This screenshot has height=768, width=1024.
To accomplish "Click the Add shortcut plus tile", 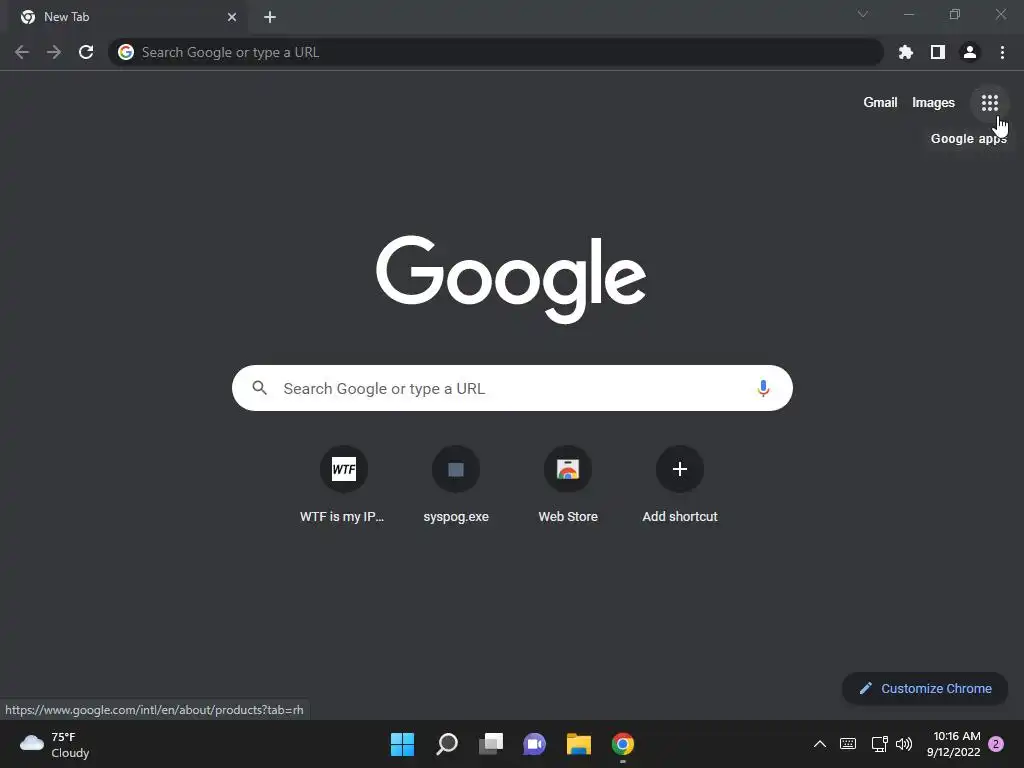I will tap(680, 484).
